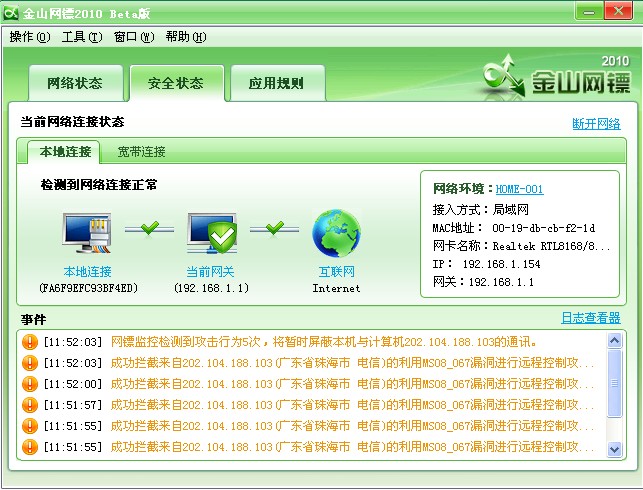This screenshot has height=490, width=643.
Task: Click the 当前网关 label link
Action: click(210, 271)
